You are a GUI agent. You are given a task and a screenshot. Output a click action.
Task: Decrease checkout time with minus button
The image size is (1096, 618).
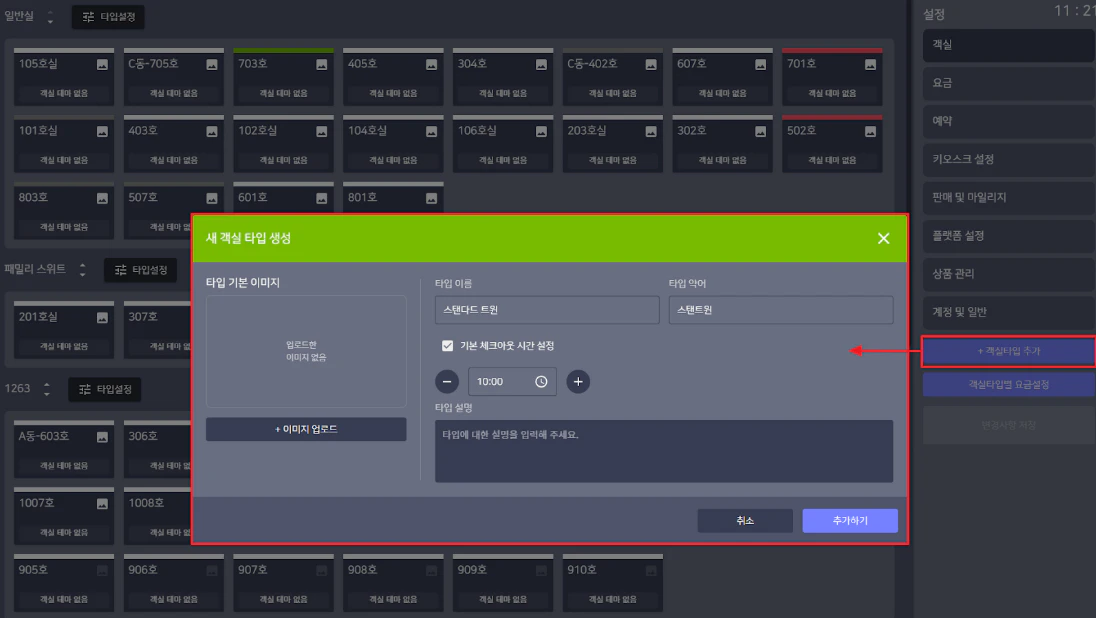point(447,382)
